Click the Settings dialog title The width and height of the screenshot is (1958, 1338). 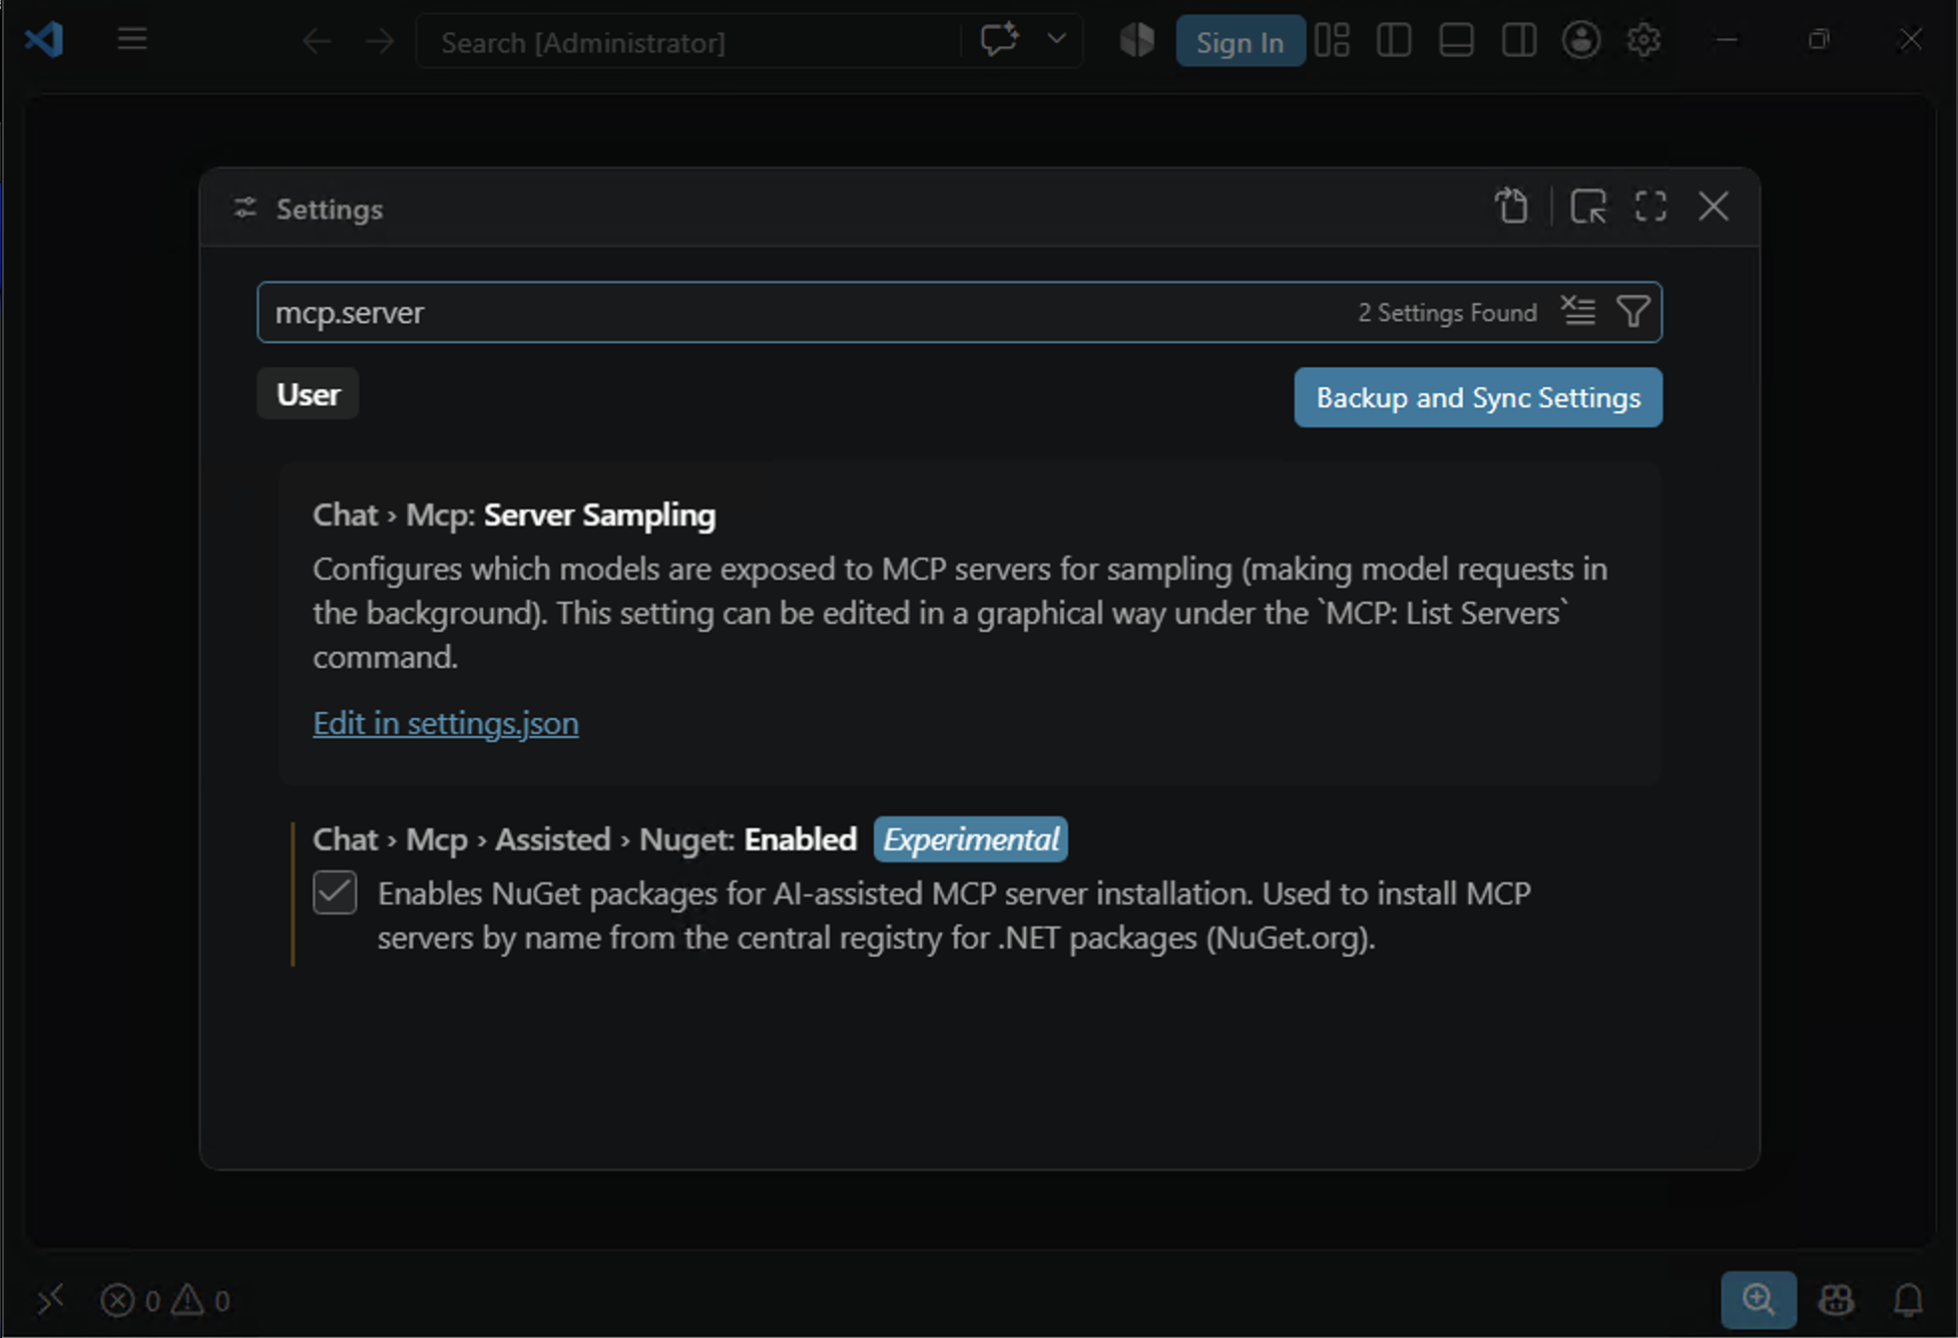click(x=329, y=209)
